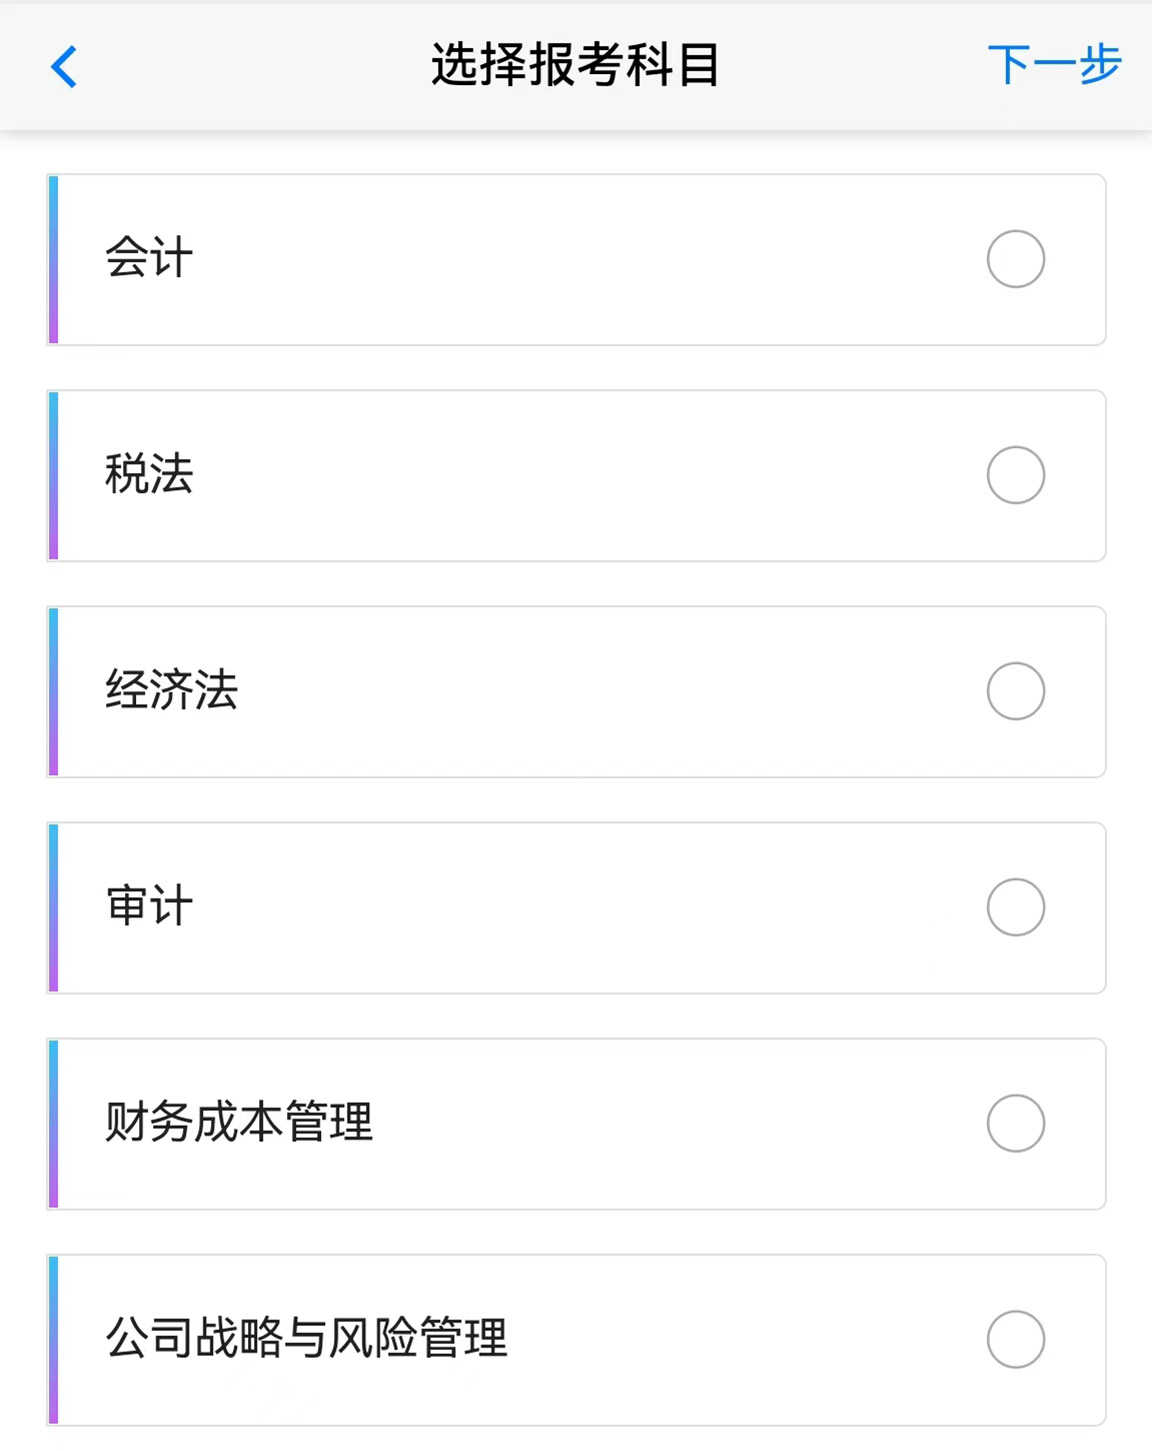Tap the 审计 subject name
The image size is (1152, 1451).
(149, 906)
